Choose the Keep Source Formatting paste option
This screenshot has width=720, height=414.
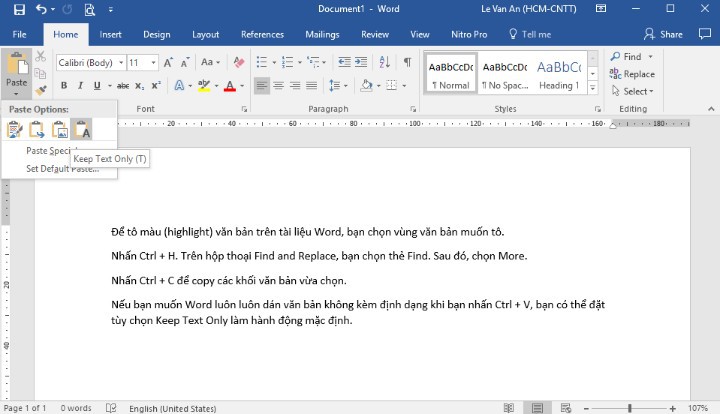tap(15, 129)
